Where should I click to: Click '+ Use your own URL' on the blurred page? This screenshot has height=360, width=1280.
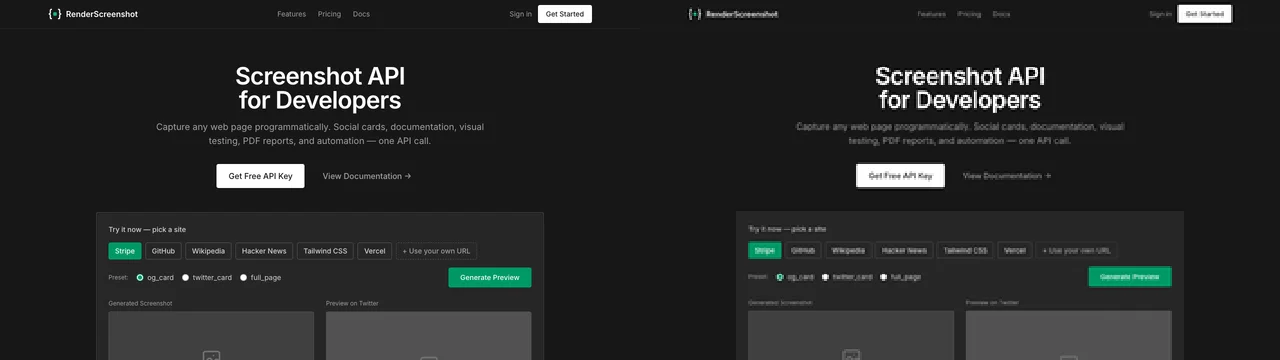click(x=1077, y=251)
